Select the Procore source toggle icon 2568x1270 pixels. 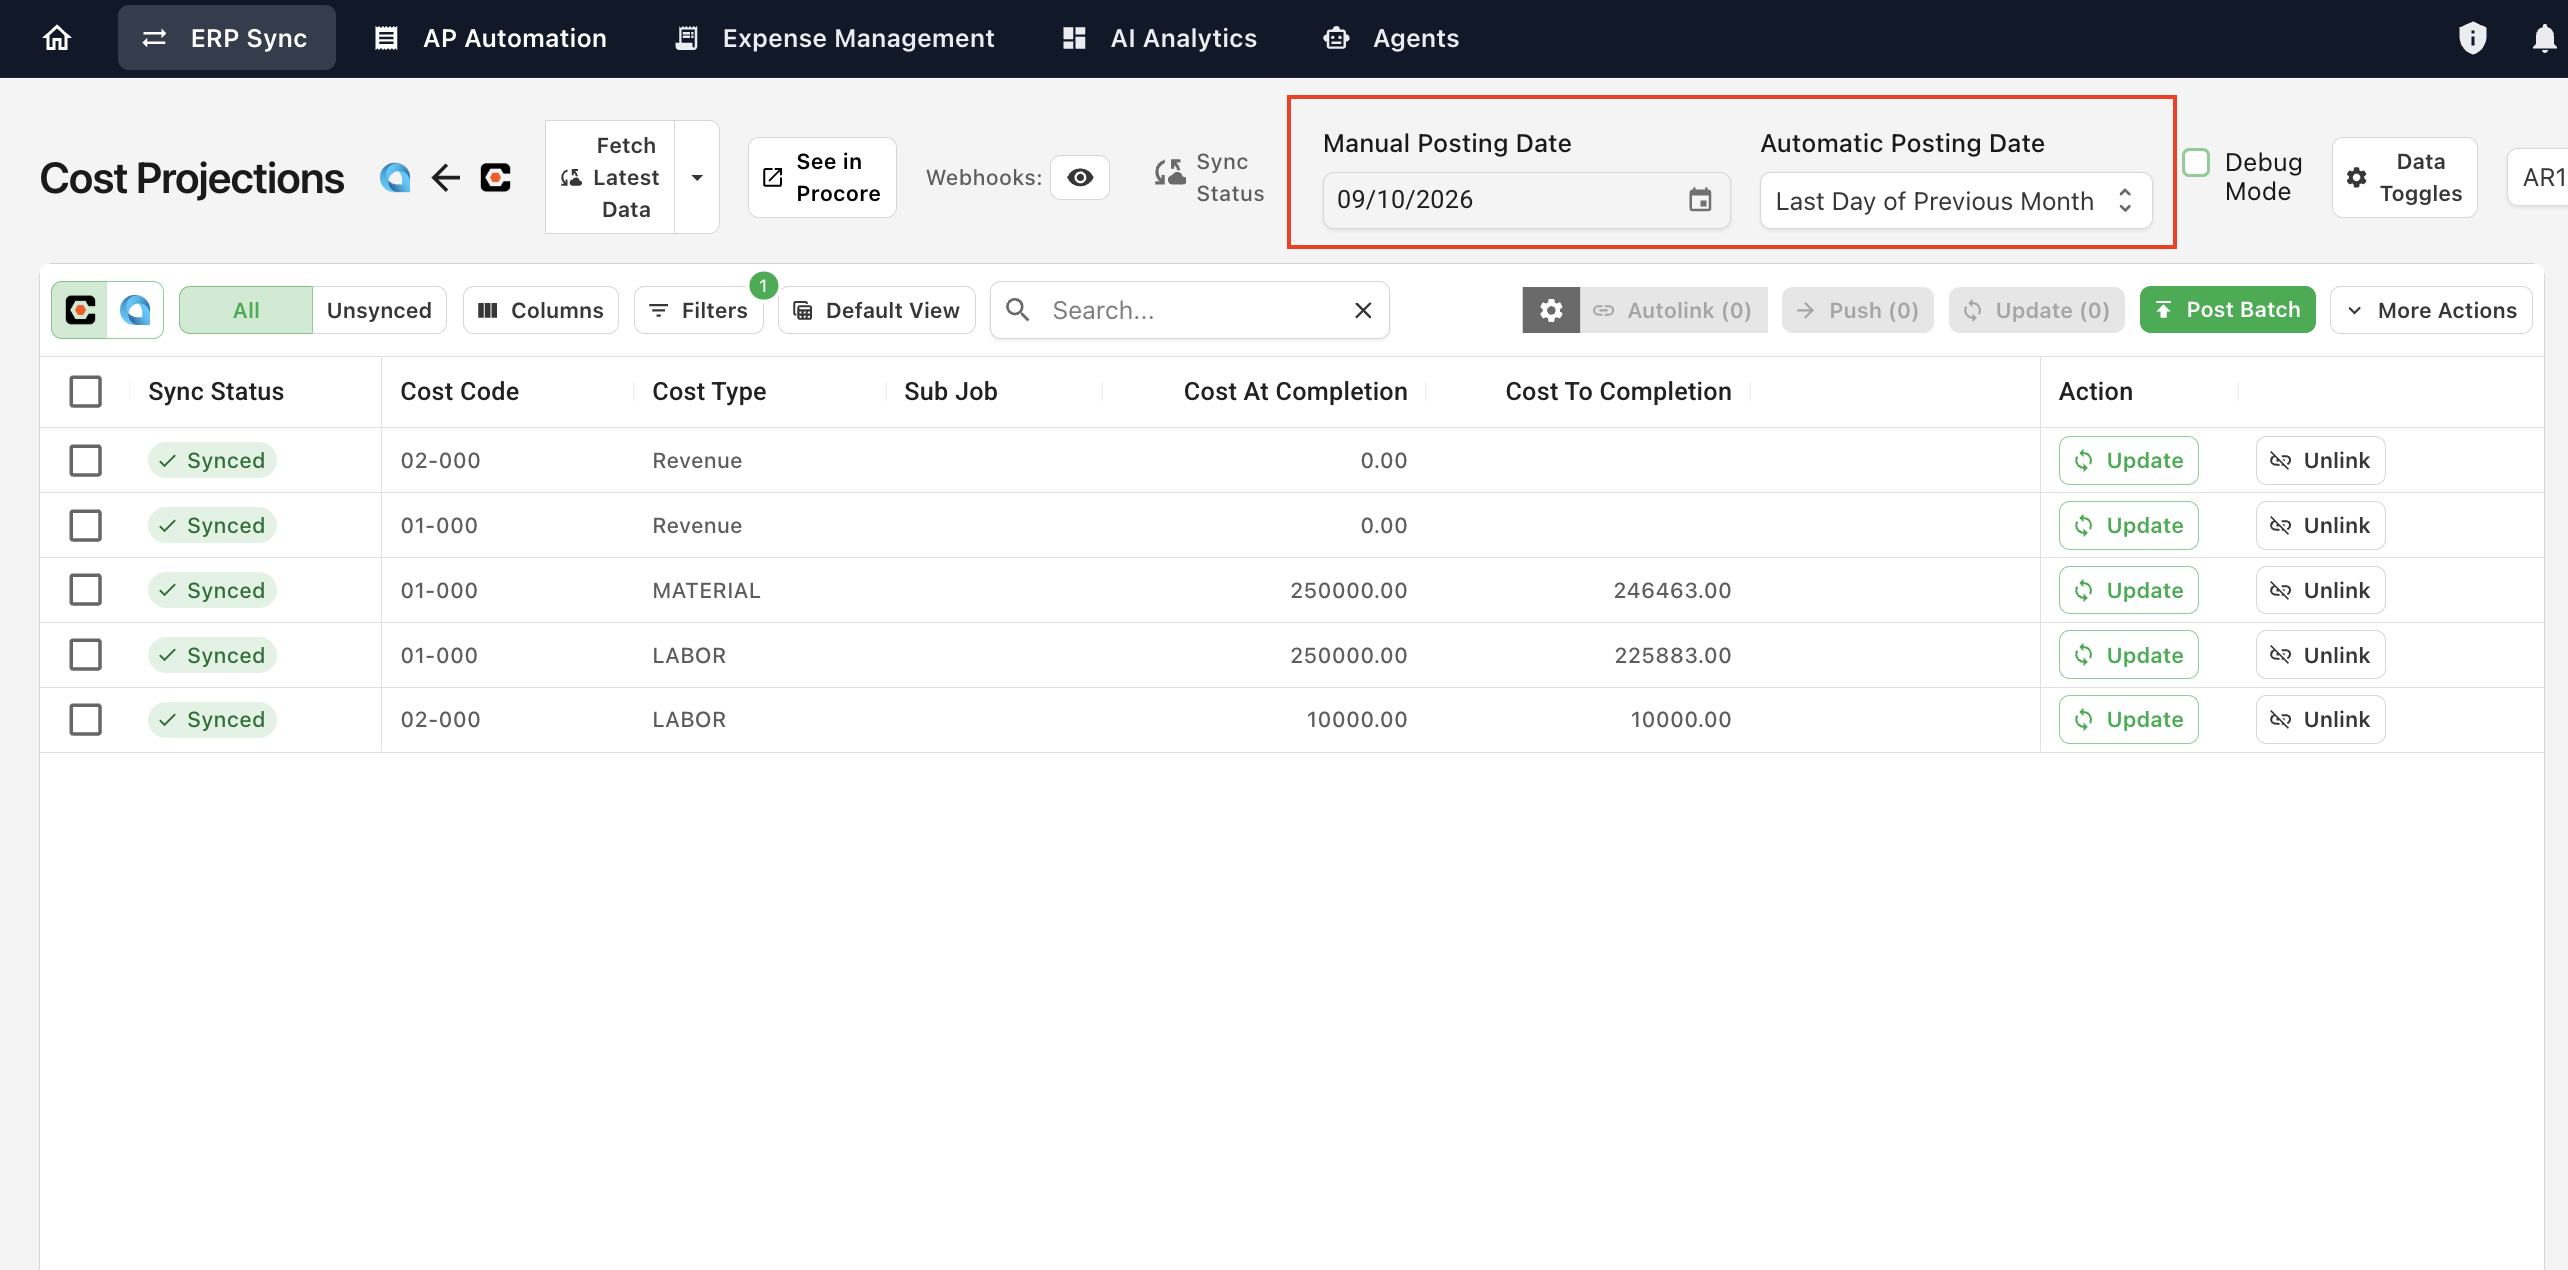point(80,310)
